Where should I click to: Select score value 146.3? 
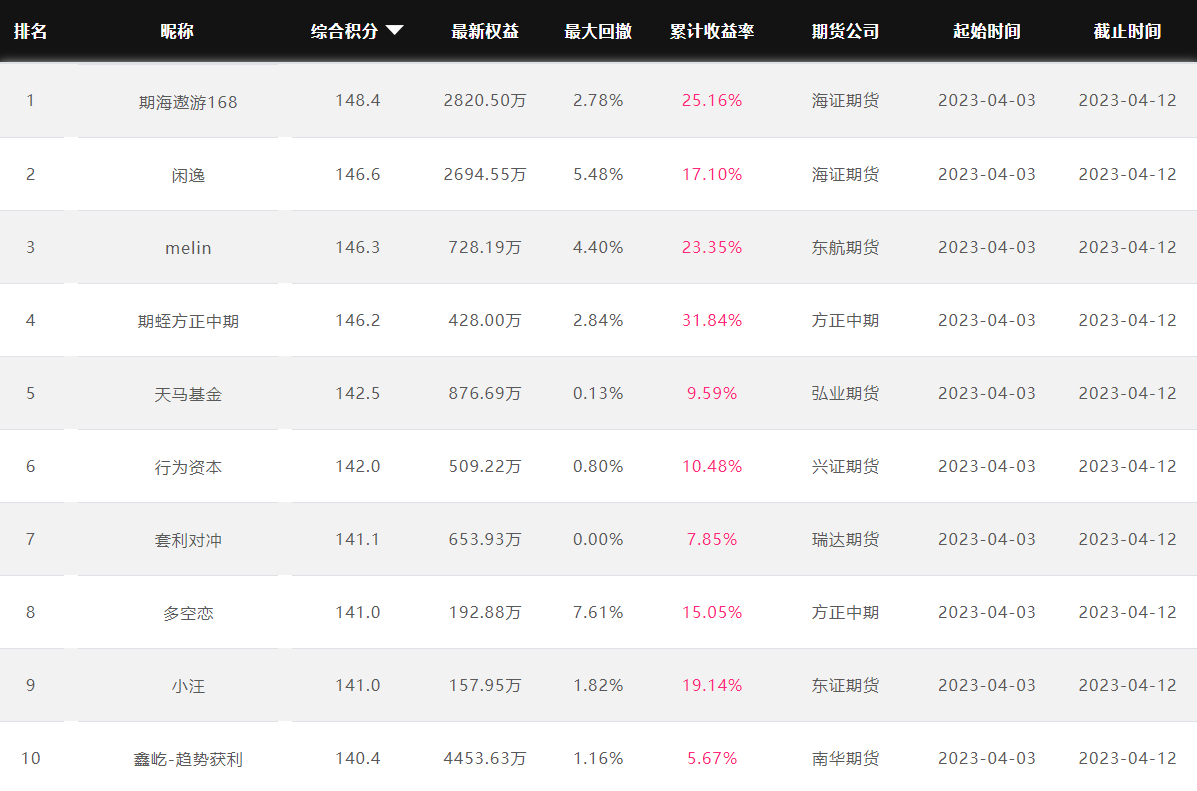[357, 247]
